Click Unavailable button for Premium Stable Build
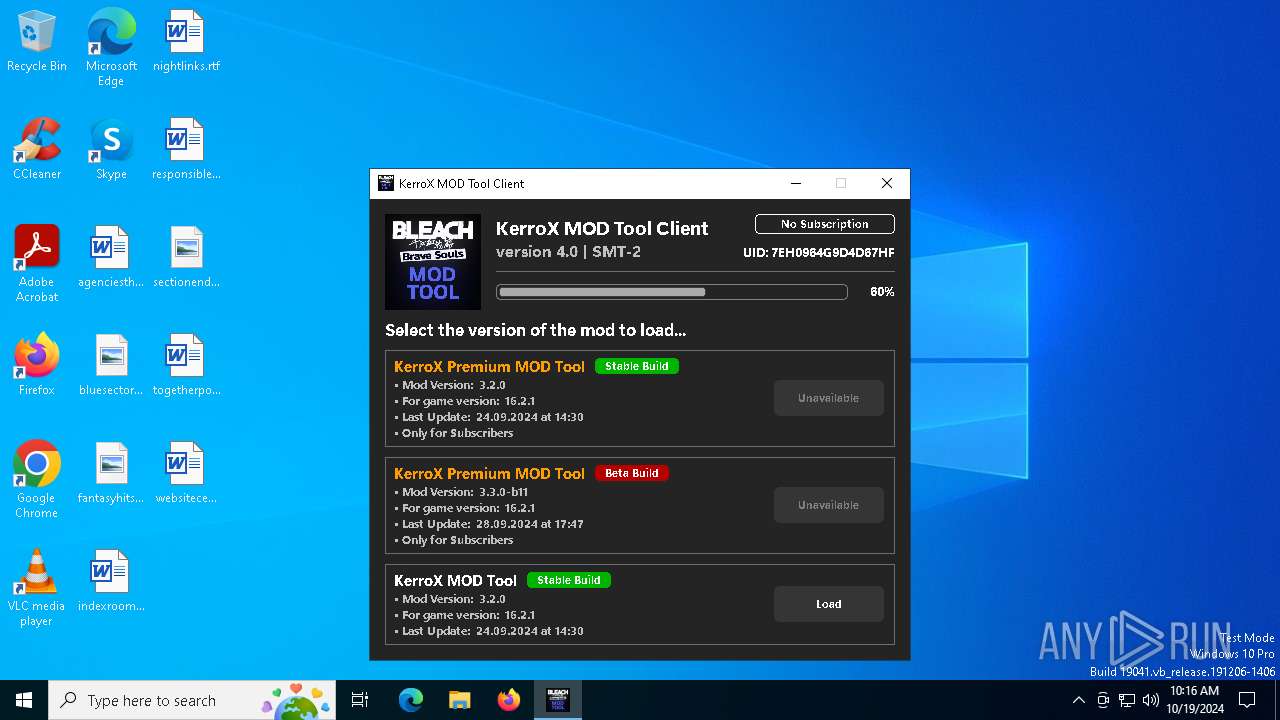 tap(829, 398)
